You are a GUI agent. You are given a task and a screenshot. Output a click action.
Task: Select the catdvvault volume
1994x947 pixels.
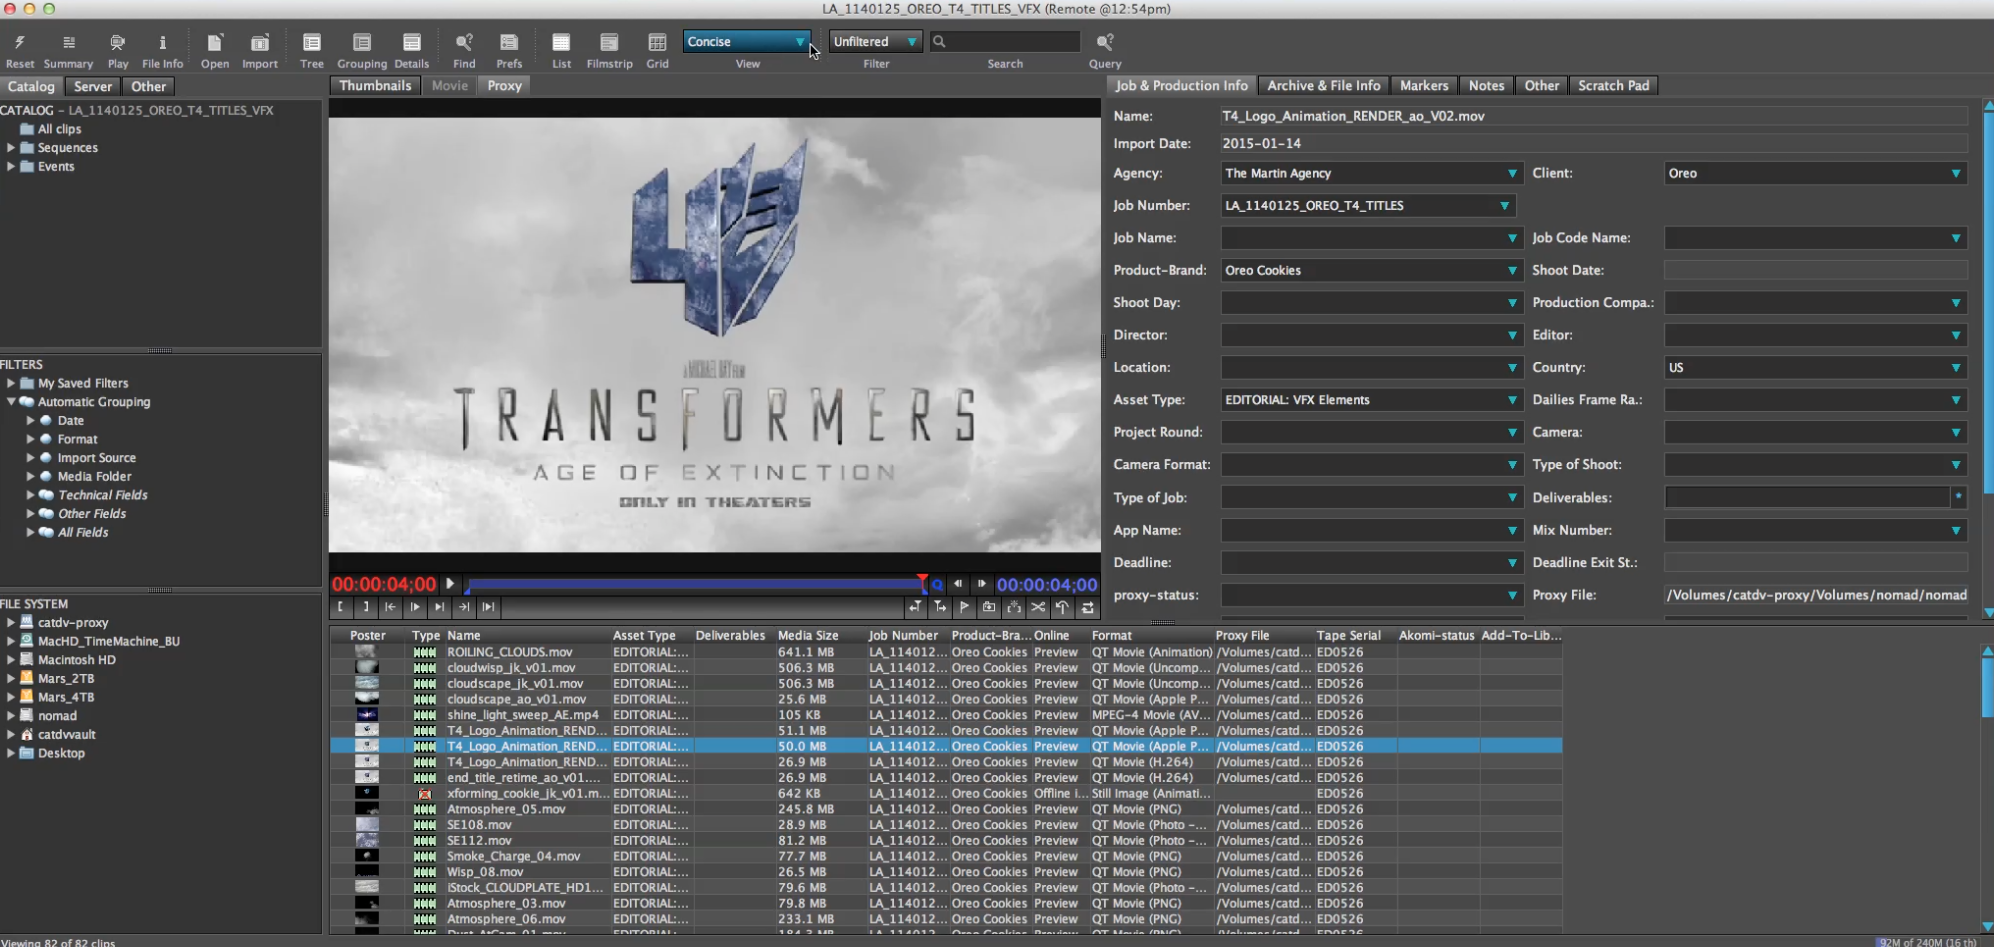pyautogui.click(x=66, y=735)
